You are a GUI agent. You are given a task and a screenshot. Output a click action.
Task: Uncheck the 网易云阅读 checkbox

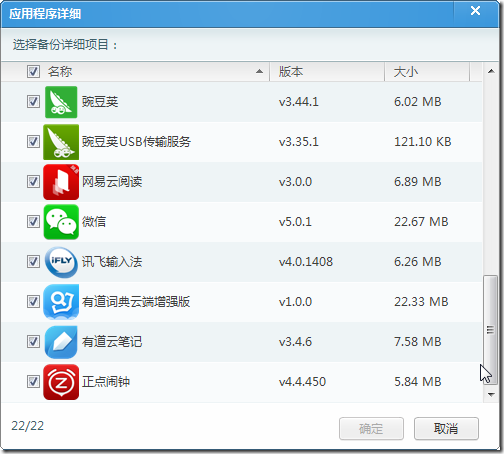pos(33,182)
